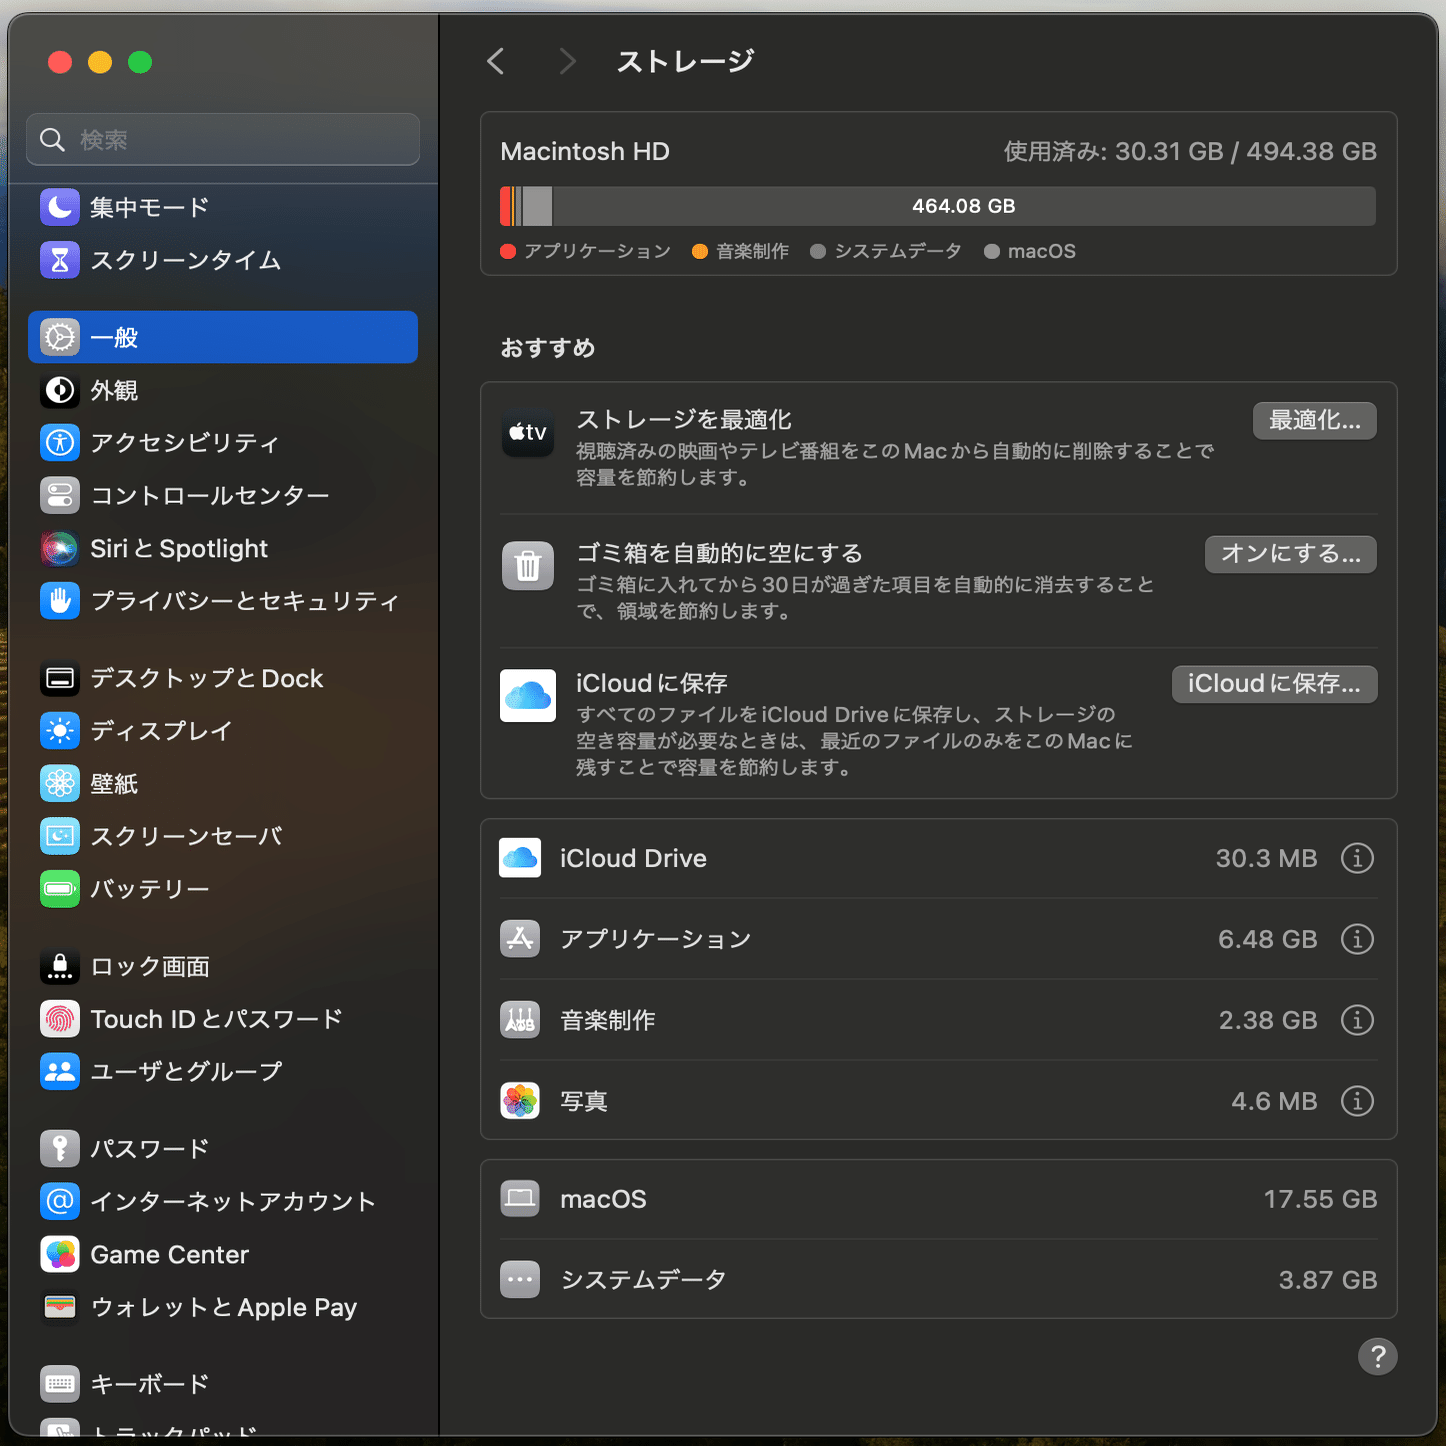Open Siri と Spotlight settings

(179, 548)
